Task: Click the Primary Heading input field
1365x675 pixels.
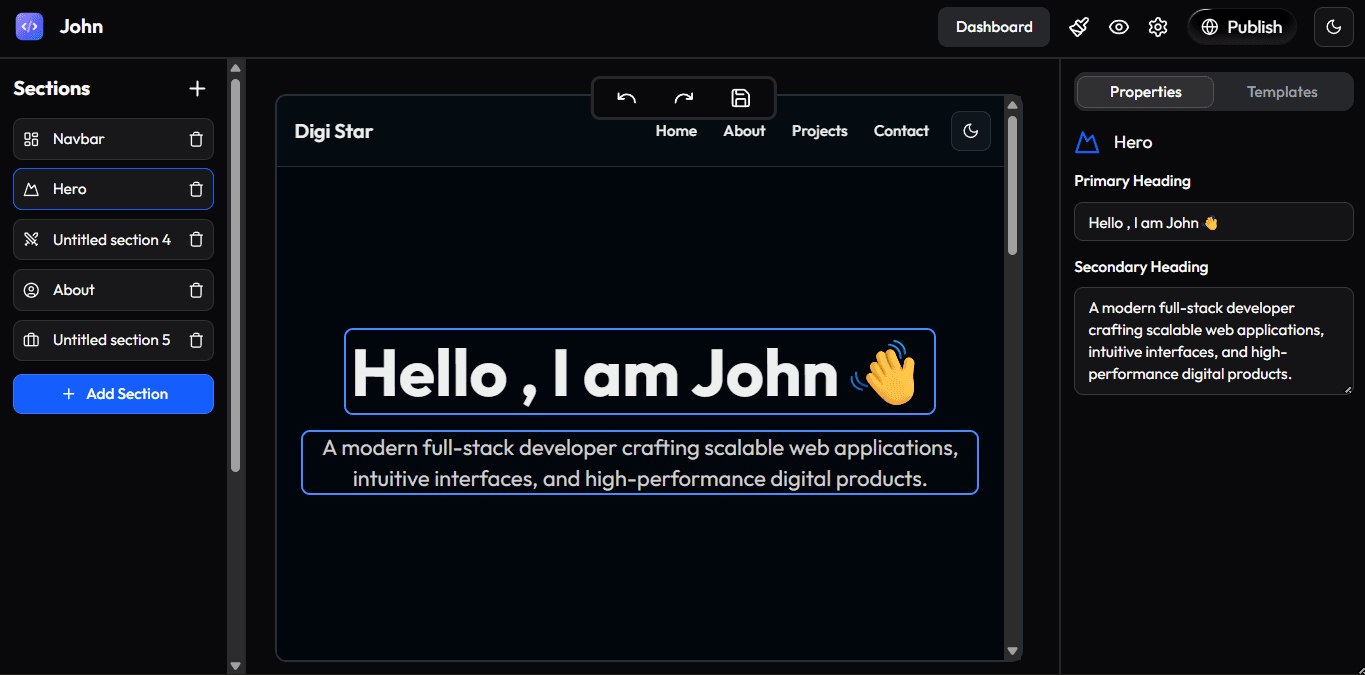Action: pos(1213,223)
